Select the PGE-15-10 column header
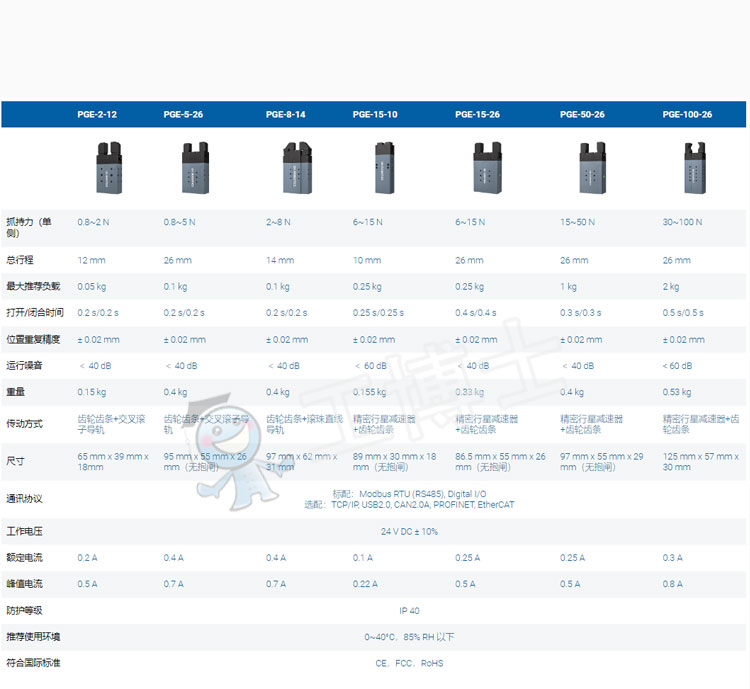 375,115
